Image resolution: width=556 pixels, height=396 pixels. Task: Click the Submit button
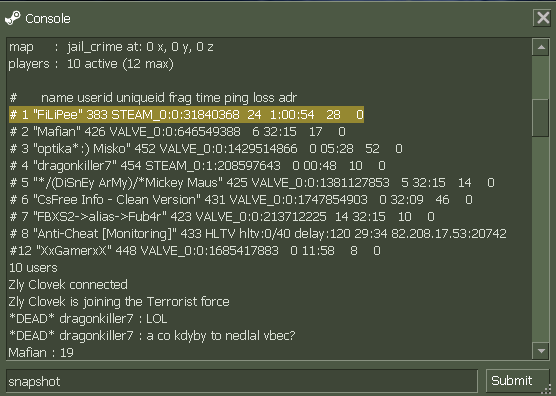(512, 381)
